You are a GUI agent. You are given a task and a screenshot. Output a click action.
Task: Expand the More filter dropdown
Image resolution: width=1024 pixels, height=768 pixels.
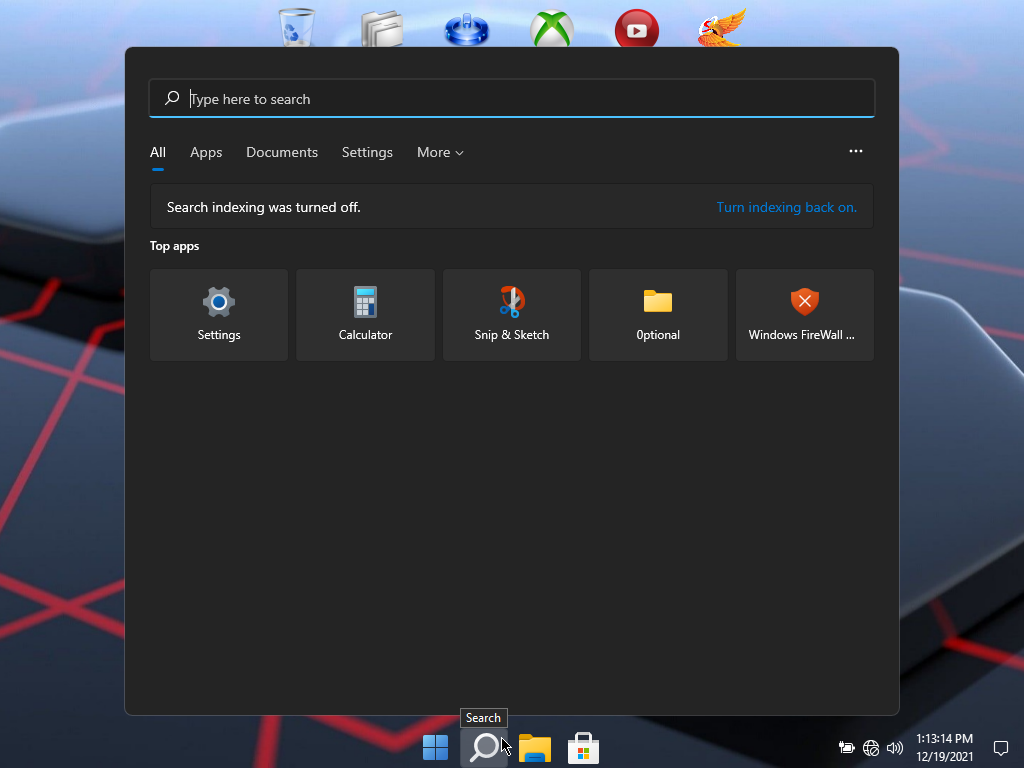pos(440,152)
